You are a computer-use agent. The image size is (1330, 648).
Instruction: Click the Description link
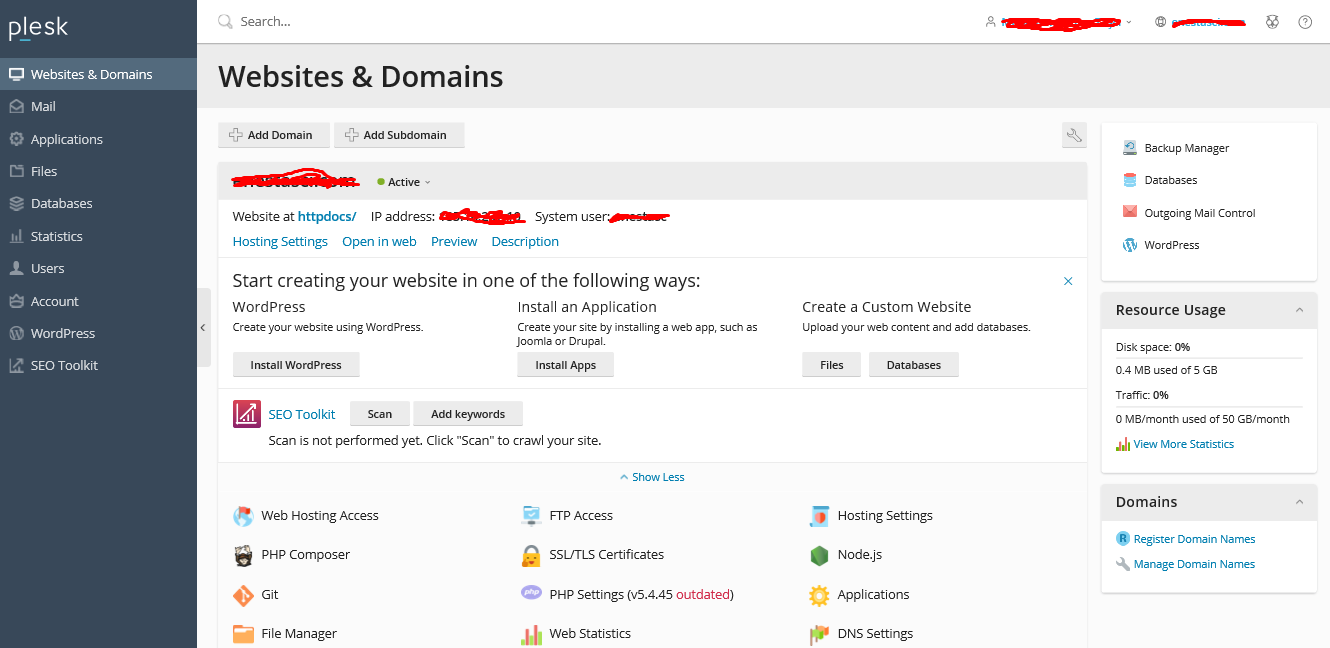tap(525, 241)
